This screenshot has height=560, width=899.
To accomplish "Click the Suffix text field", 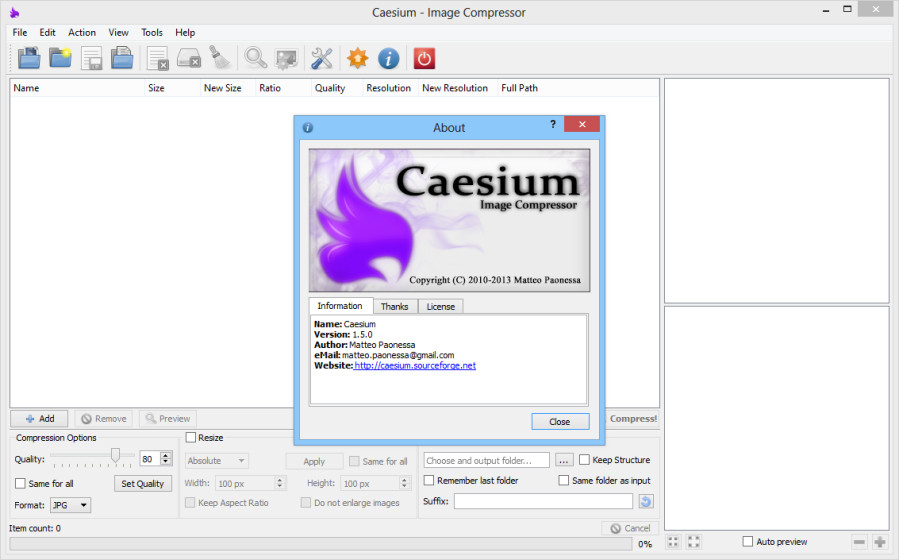I will click(x=544, y=502).
